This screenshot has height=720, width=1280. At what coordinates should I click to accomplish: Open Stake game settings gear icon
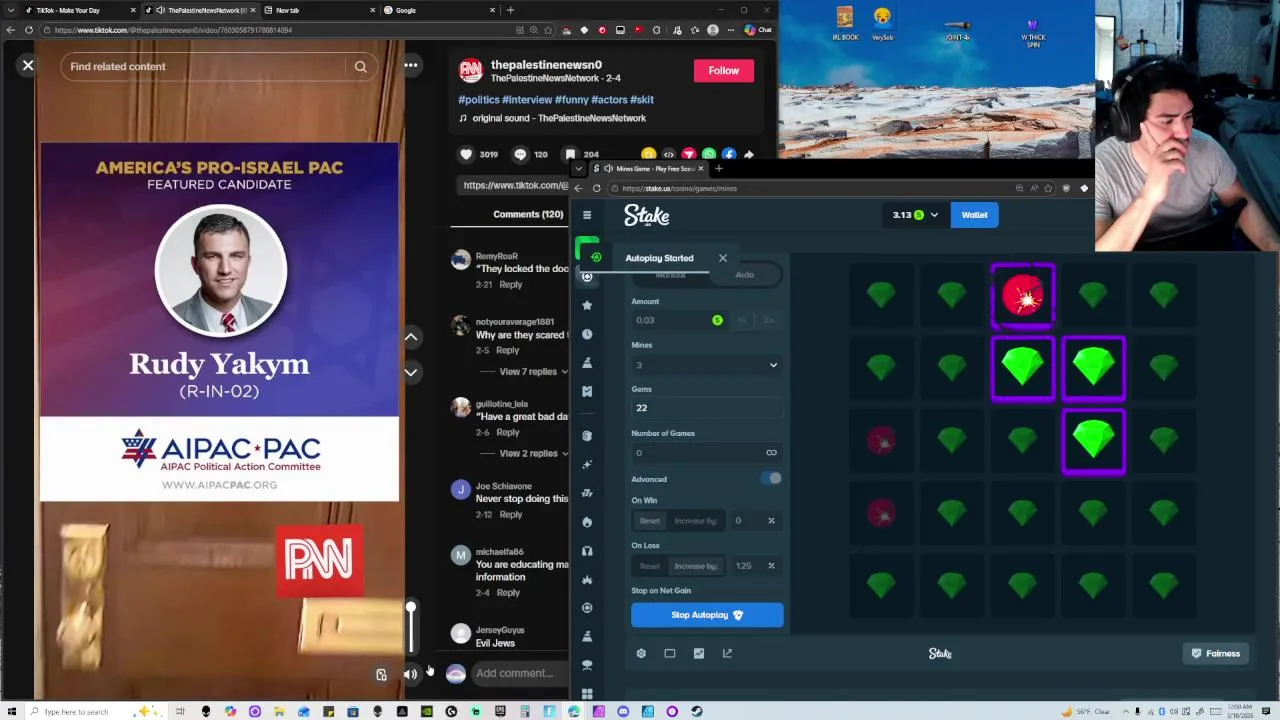coord(641,654)
